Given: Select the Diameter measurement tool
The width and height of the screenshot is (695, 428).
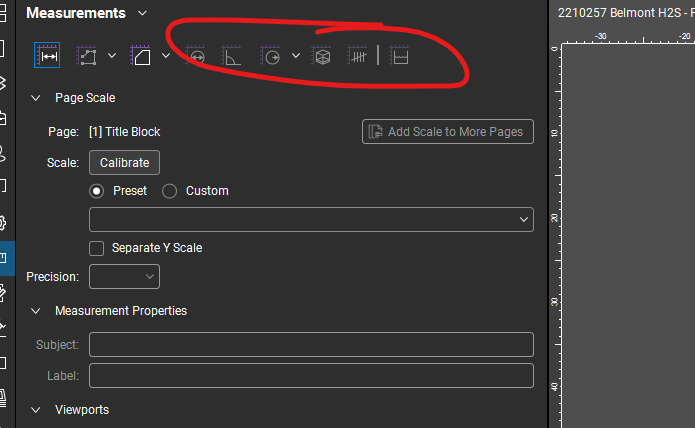Looking at the screenshot, I should pyautogui.click(x=195, y=56).
